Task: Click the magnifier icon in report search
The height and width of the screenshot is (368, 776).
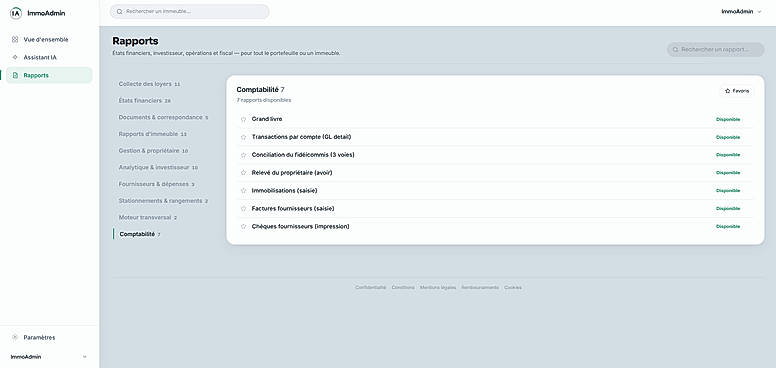Action: (676, 49)
